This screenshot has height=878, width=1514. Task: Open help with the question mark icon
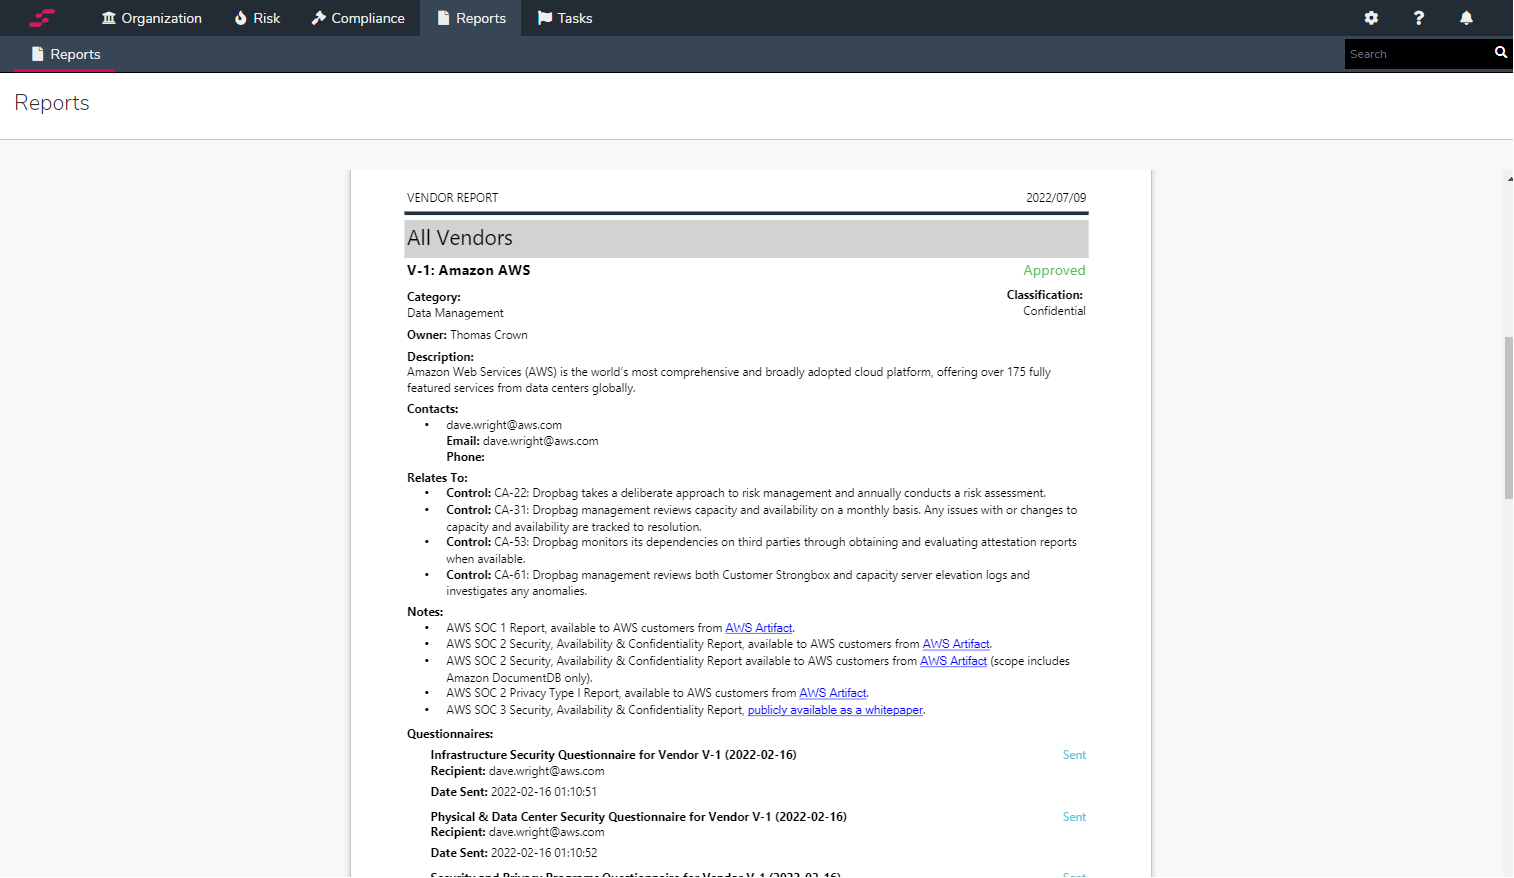tap(1418, 18)
